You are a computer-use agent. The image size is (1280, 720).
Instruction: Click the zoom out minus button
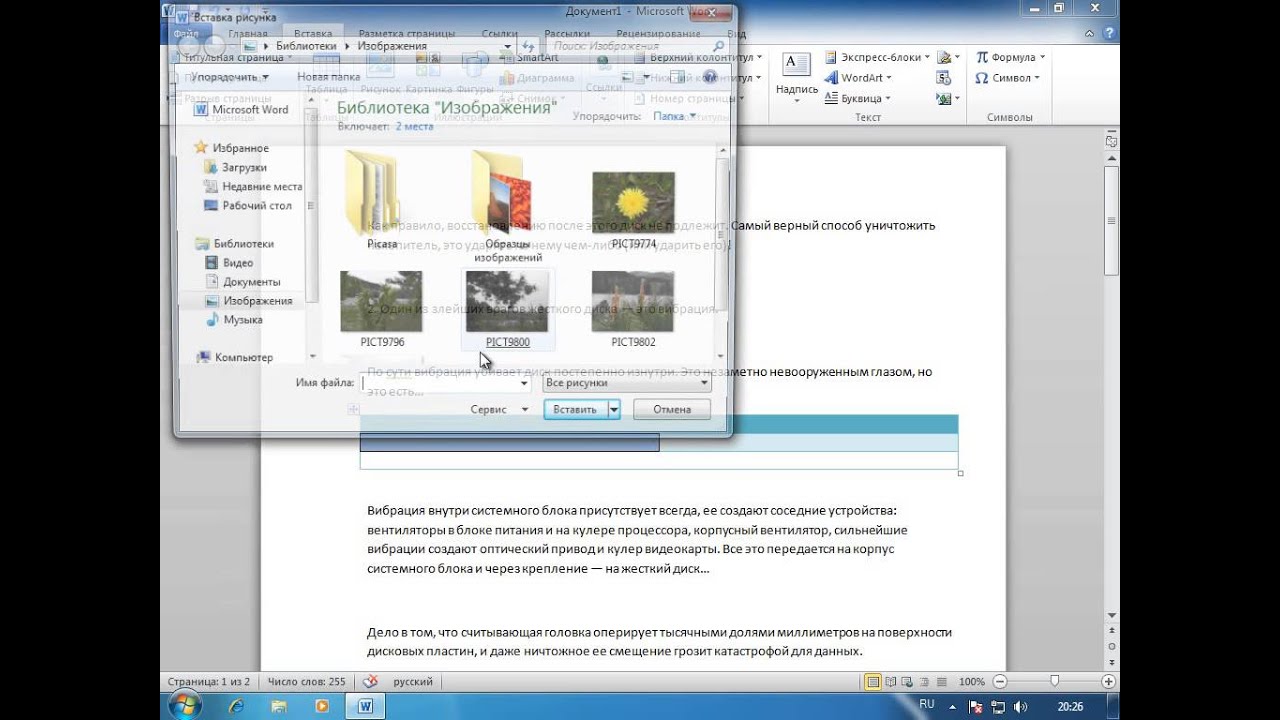[x=998, y=681]
